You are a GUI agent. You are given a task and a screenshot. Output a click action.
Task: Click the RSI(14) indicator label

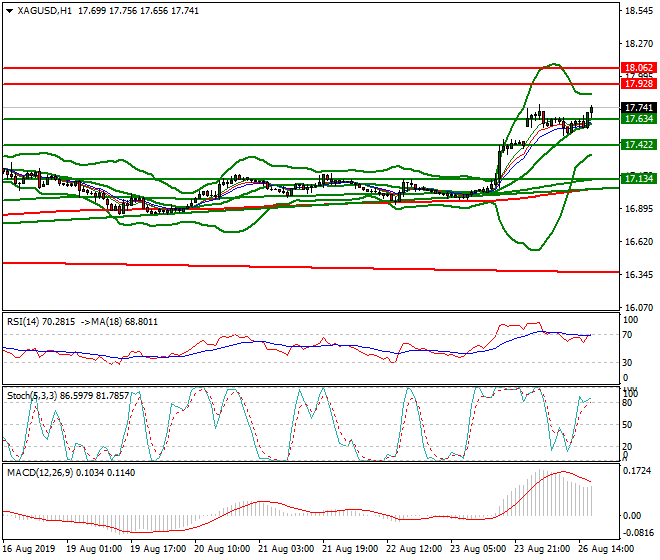(26, 321)
